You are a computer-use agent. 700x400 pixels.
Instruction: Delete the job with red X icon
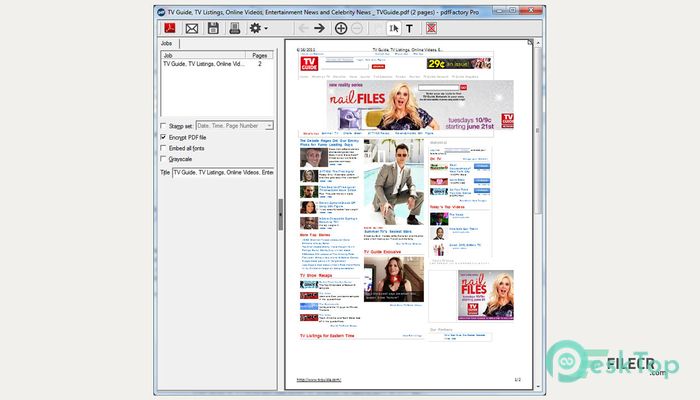431,28
